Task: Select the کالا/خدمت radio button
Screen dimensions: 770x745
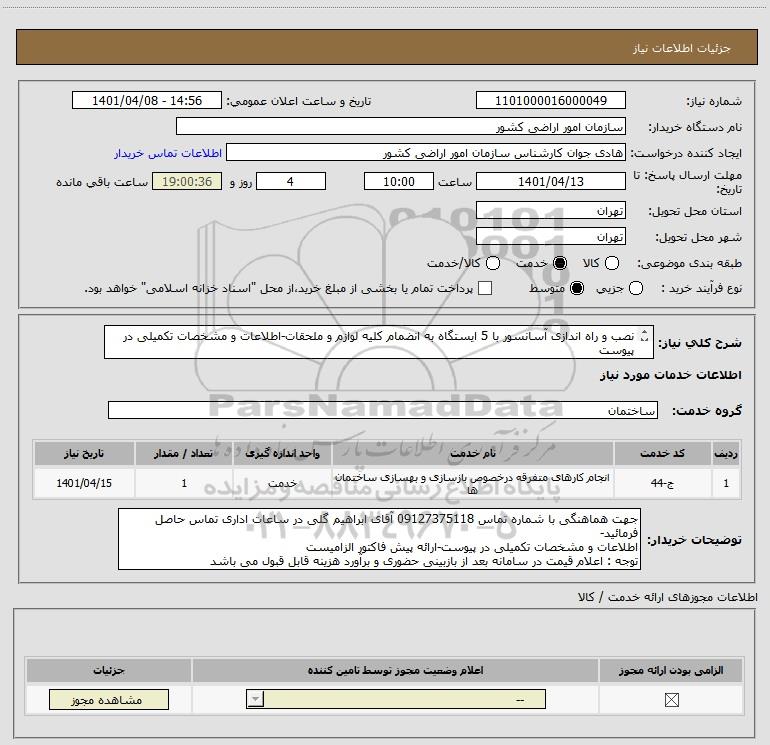Action: pos(493,263)
